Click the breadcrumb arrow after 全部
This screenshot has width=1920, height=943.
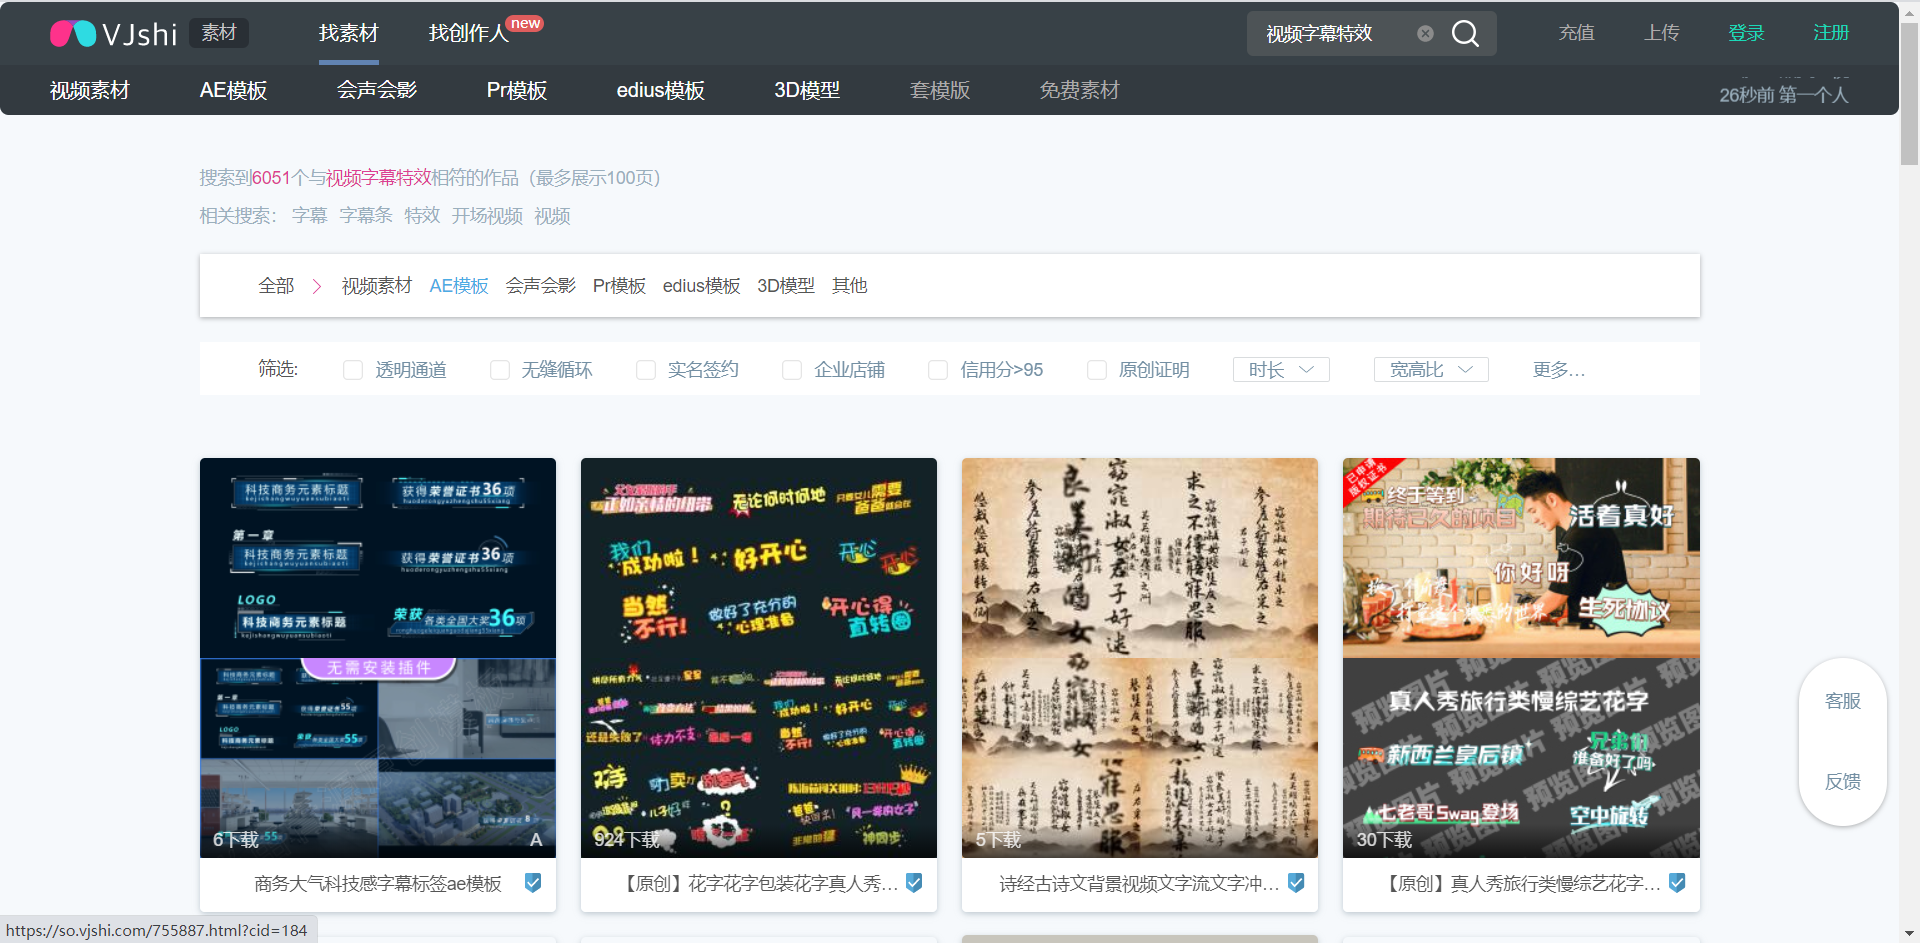click(x=317, y=287)
